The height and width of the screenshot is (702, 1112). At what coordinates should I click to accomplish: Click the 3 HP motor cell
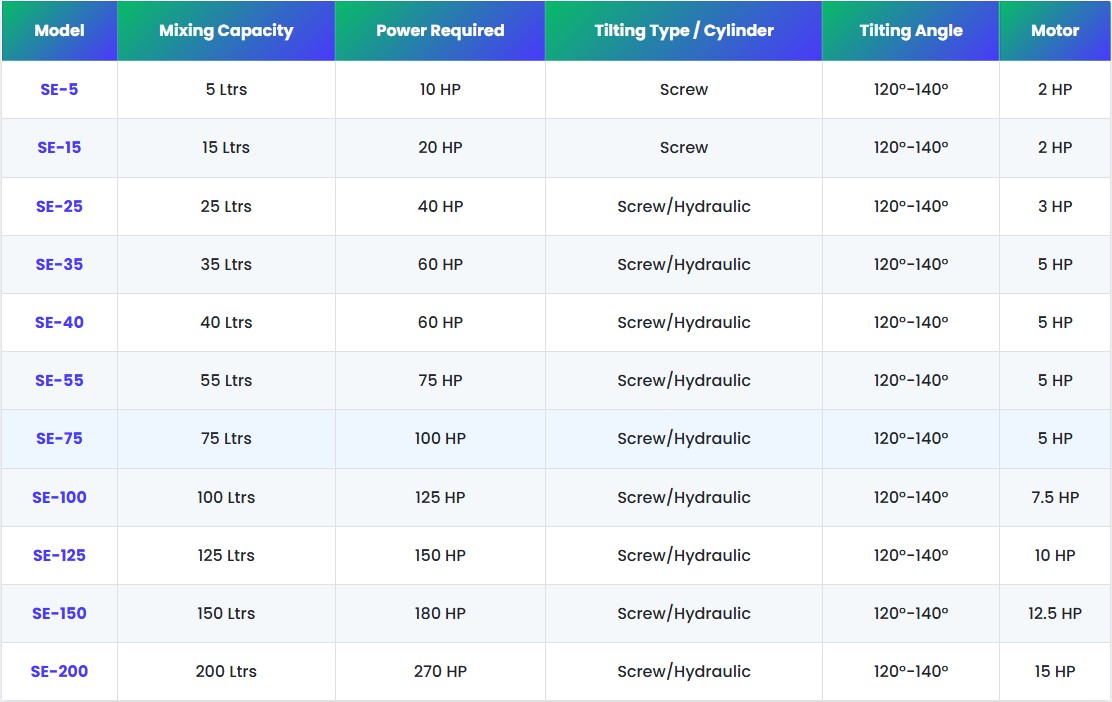pyautogui.click(x=1055, y=206)
